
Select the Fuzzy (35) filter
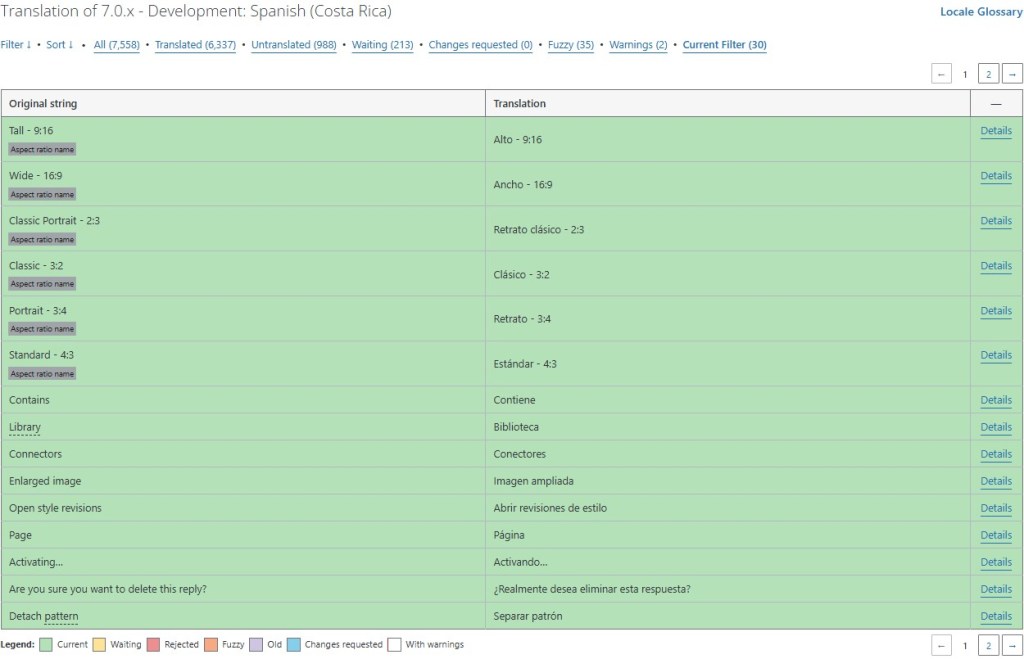pyautogui.click(x=571, y=45)
